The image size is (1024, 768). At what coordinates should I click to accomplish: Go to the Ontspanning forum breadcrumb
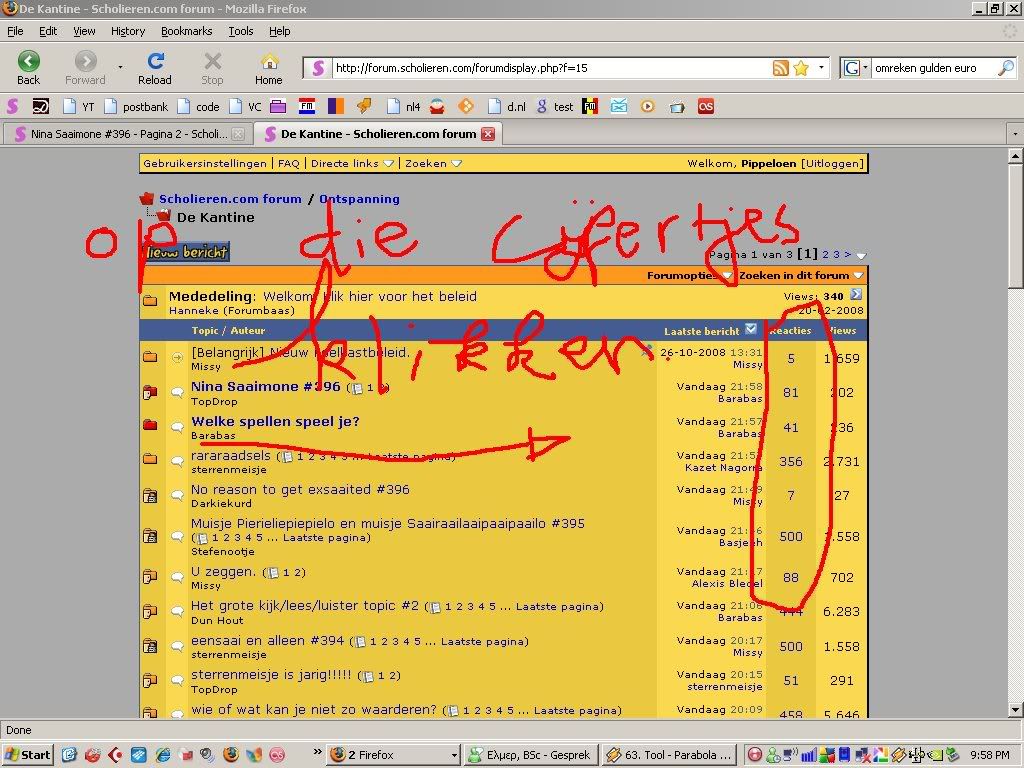359,199
